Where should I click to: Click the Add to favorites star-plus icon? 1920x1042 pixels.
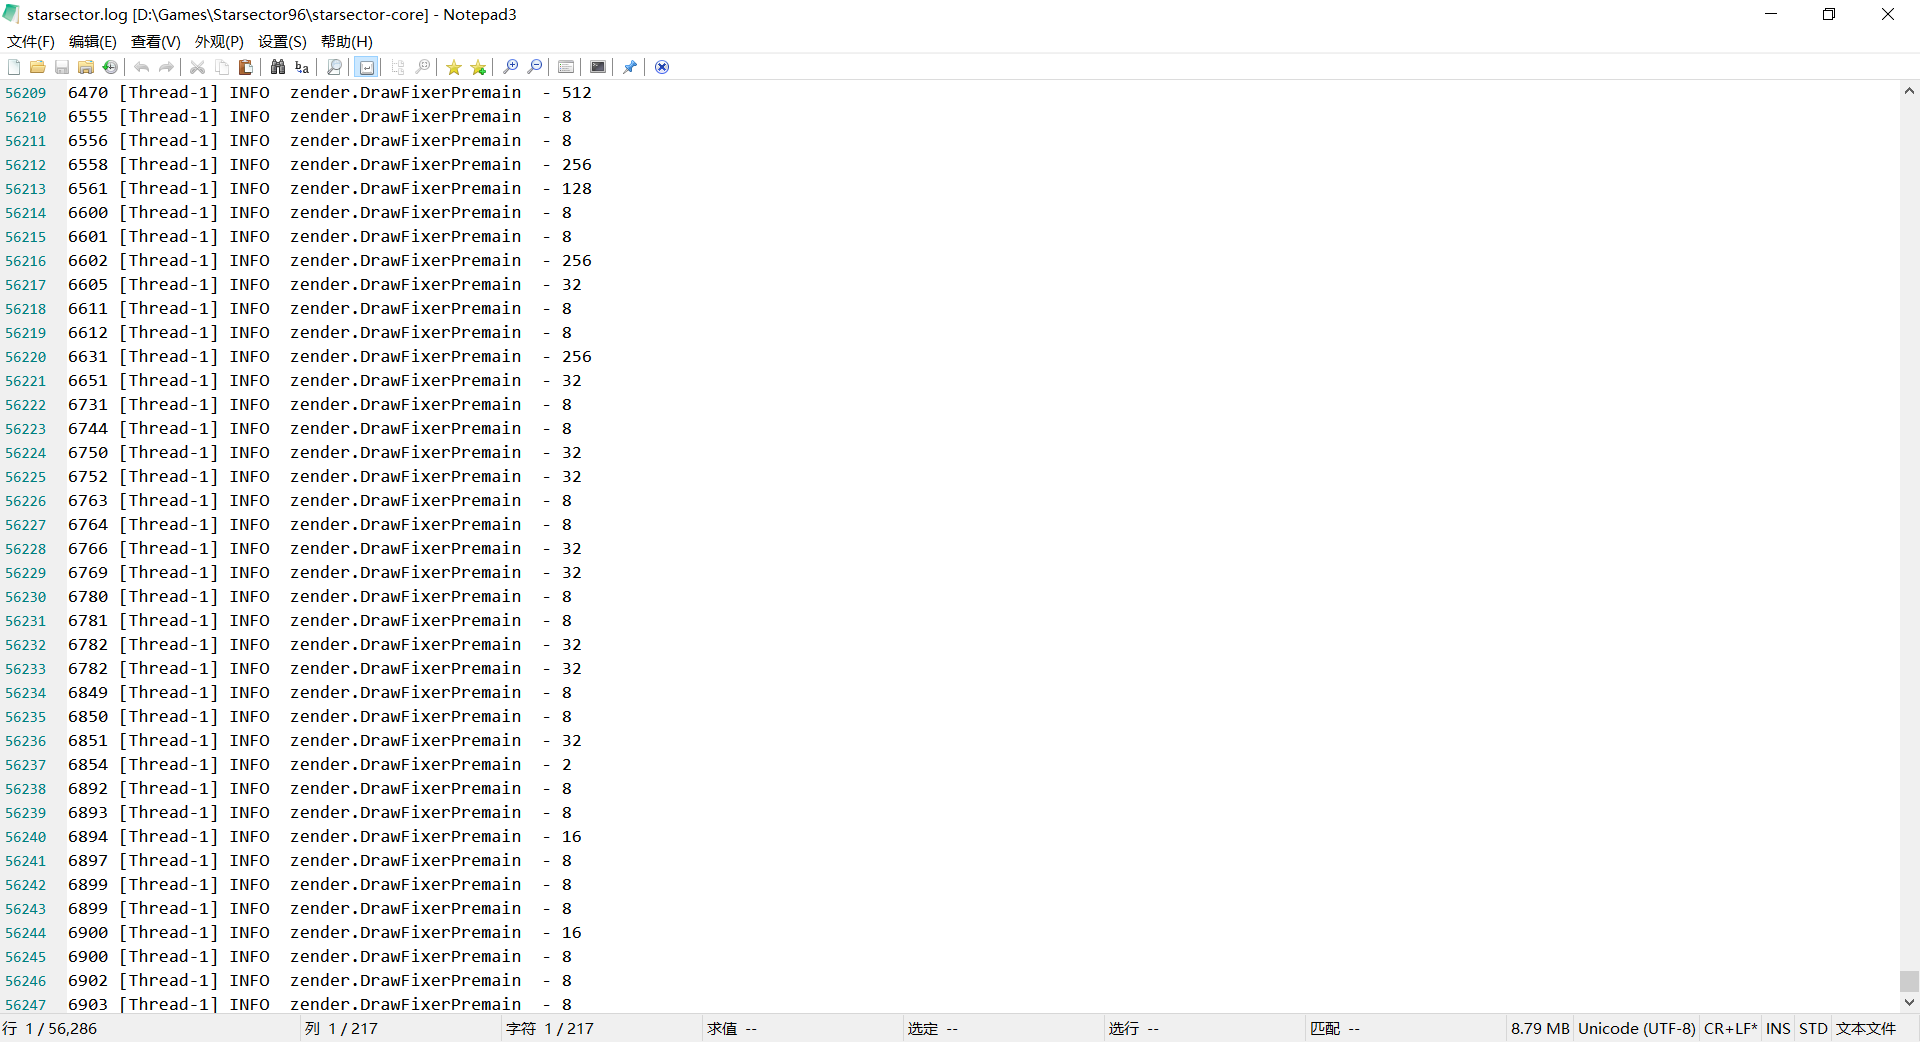click(478, 67)
